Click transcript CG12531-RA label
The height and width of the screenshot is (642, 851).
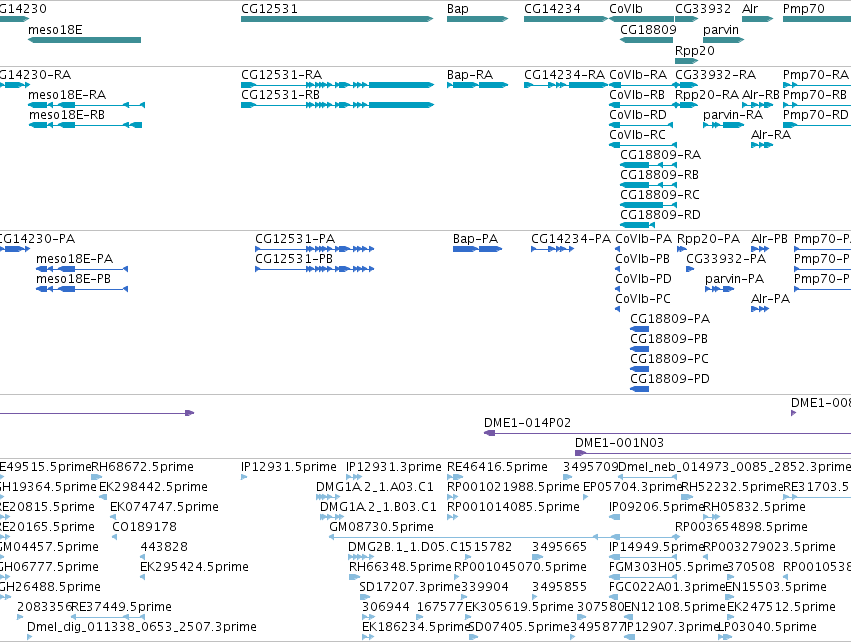coord(281,74)
